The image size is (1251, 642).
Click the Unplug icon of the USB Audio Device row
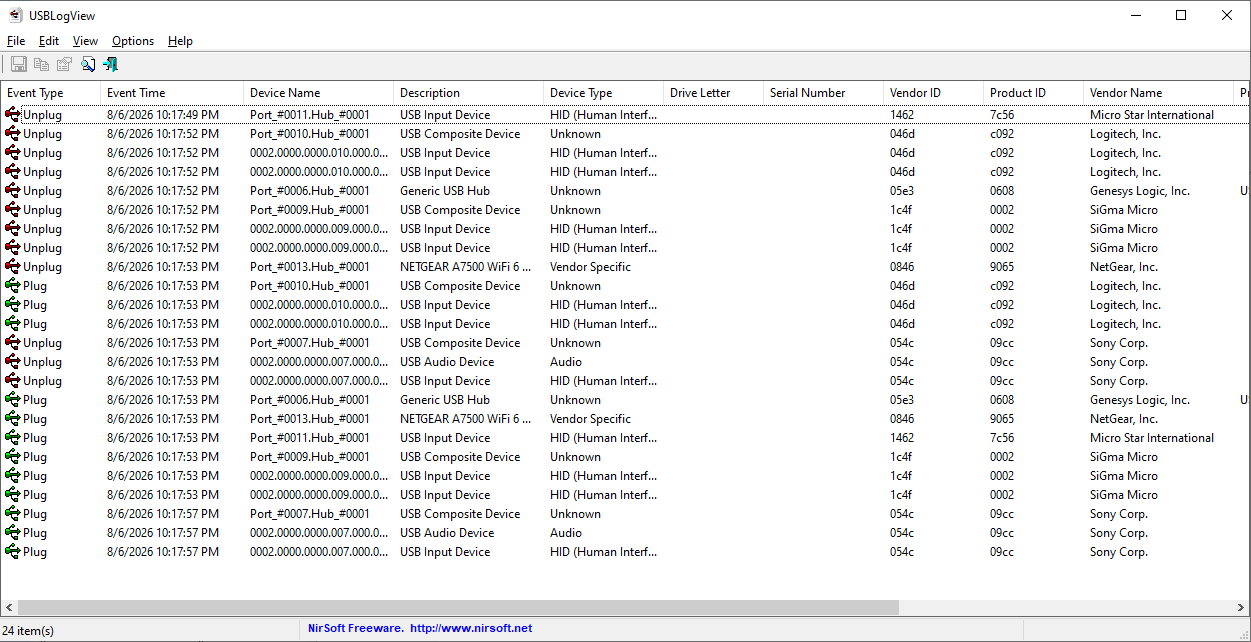tap(12, 362)
